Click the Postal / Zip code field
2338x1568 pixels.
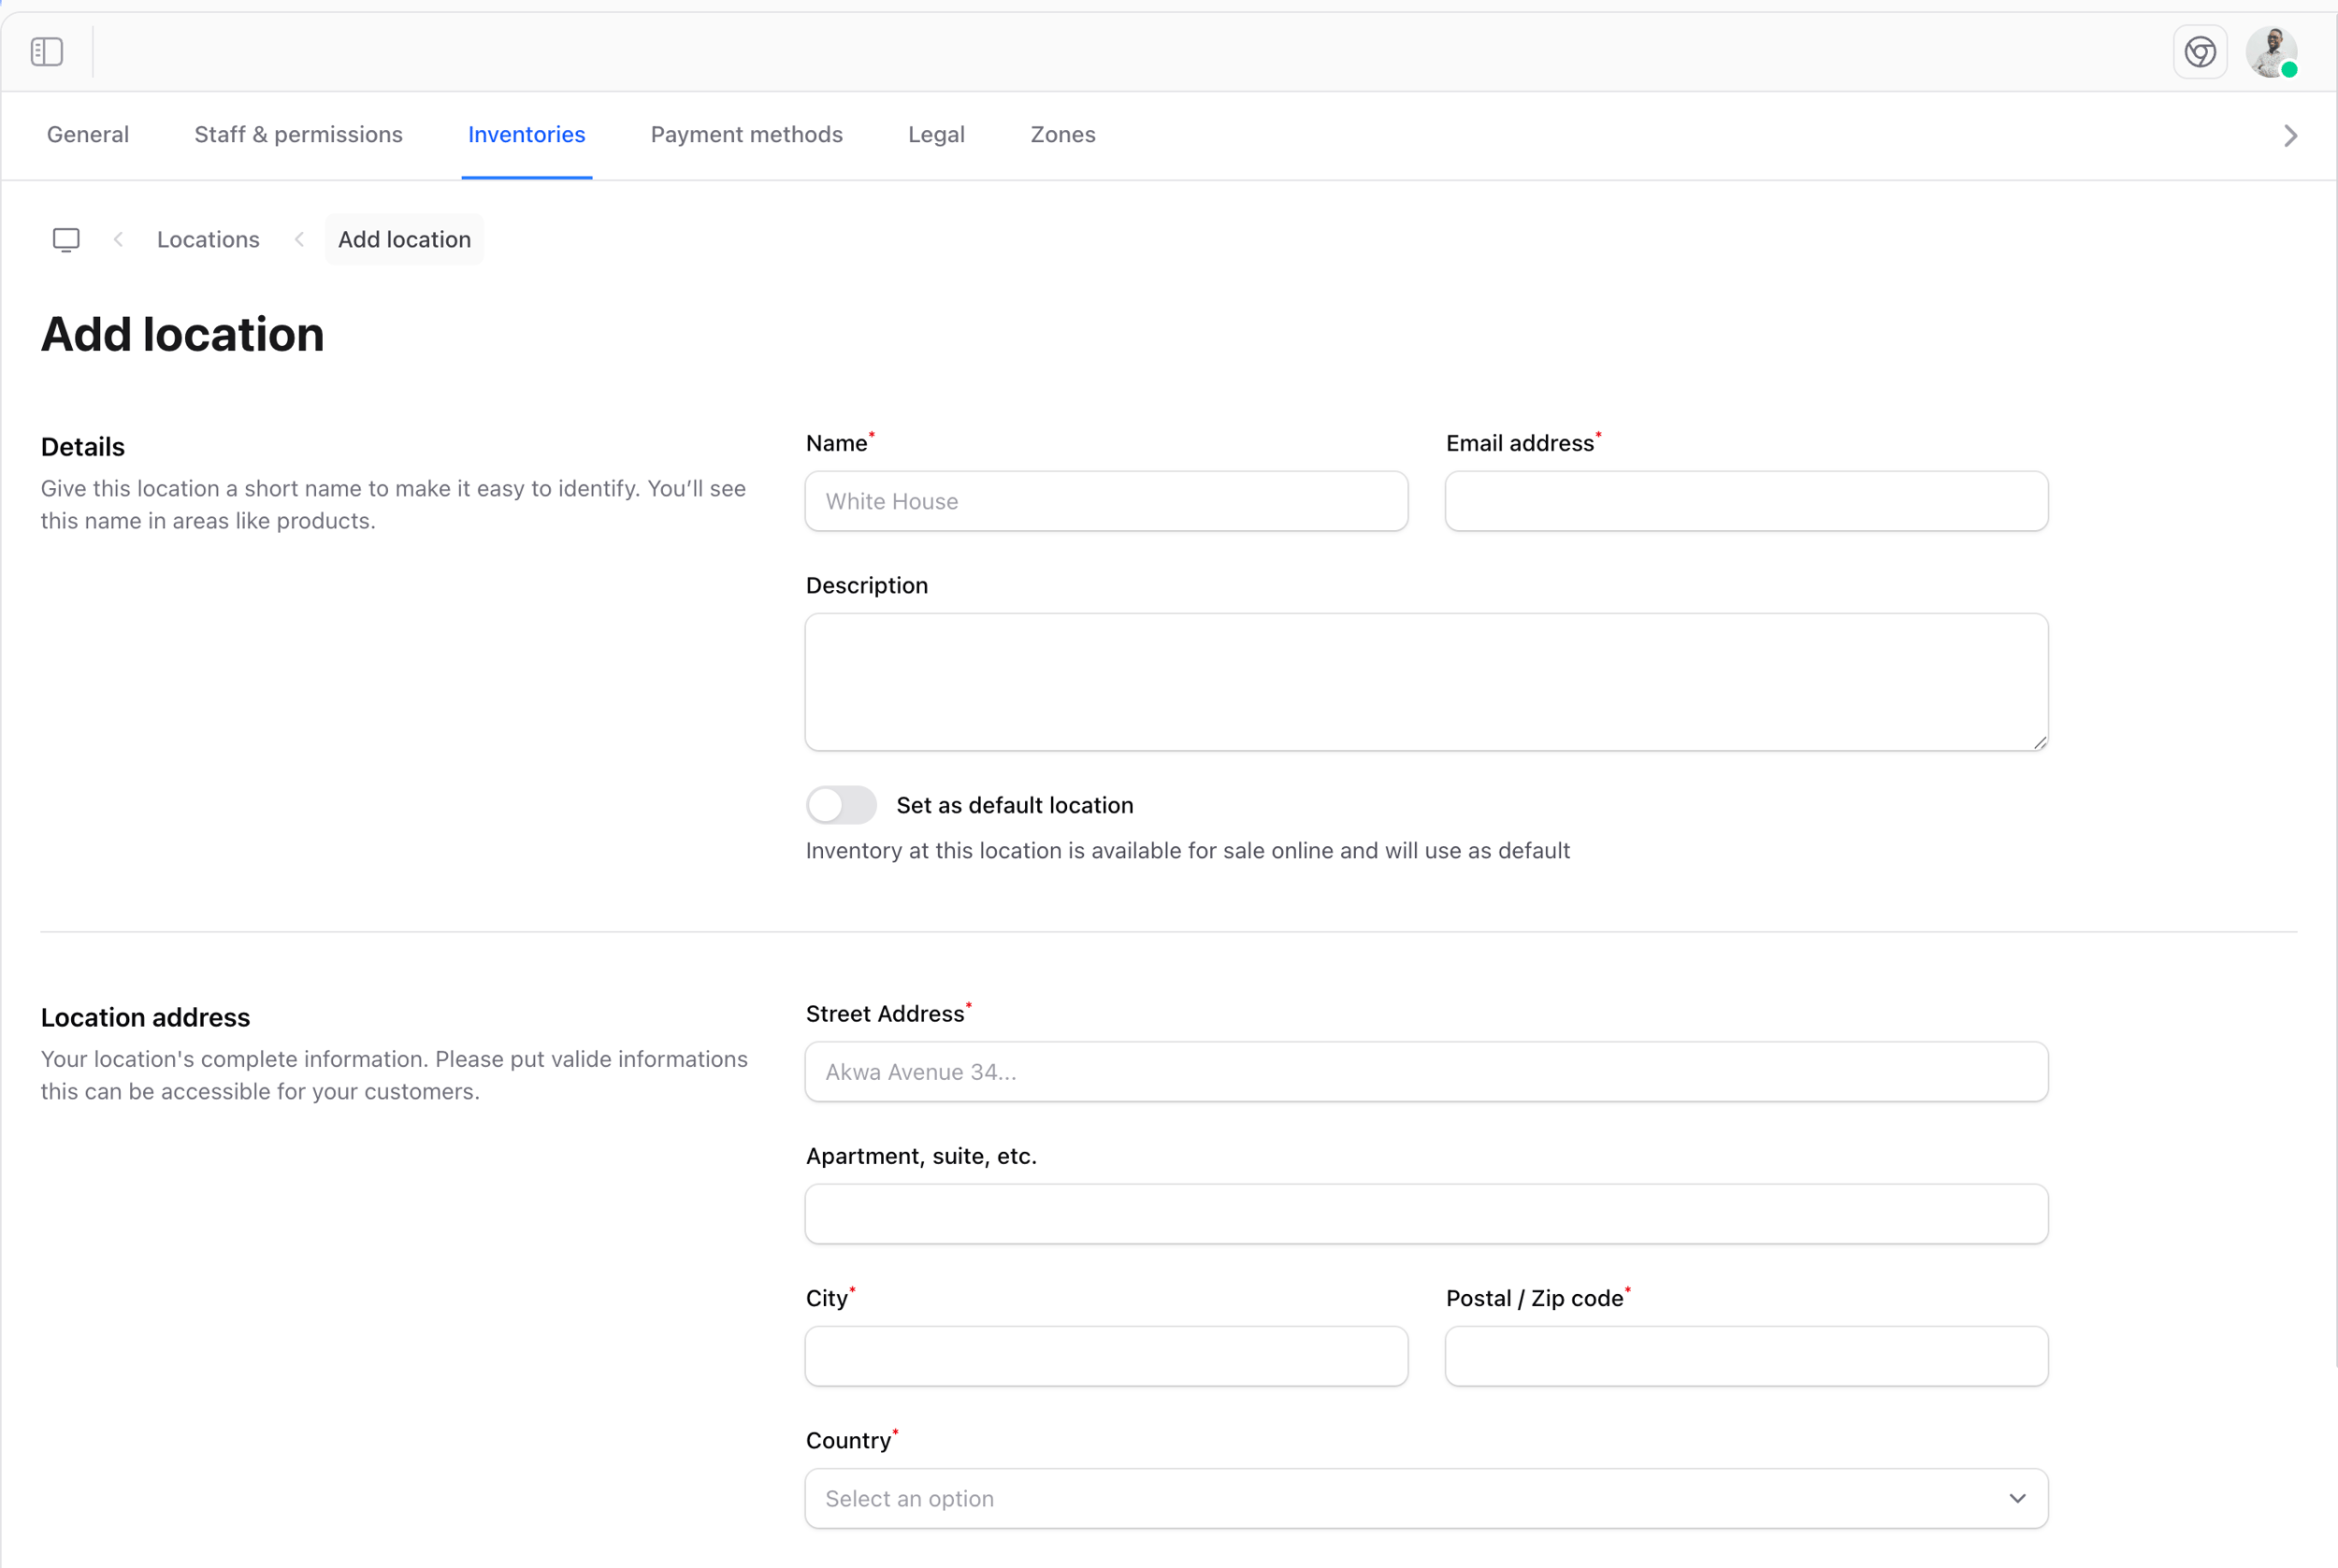tap(1746, 1356)
